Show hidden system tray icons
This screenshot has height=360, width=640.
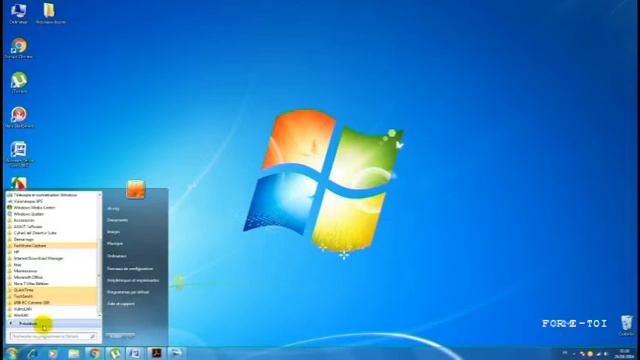[573, 354]
